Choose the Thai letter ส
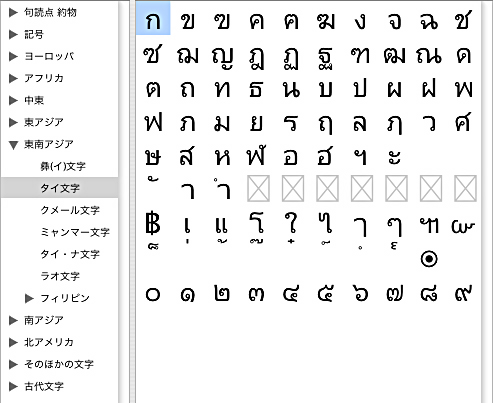 (x=187, y=156)
